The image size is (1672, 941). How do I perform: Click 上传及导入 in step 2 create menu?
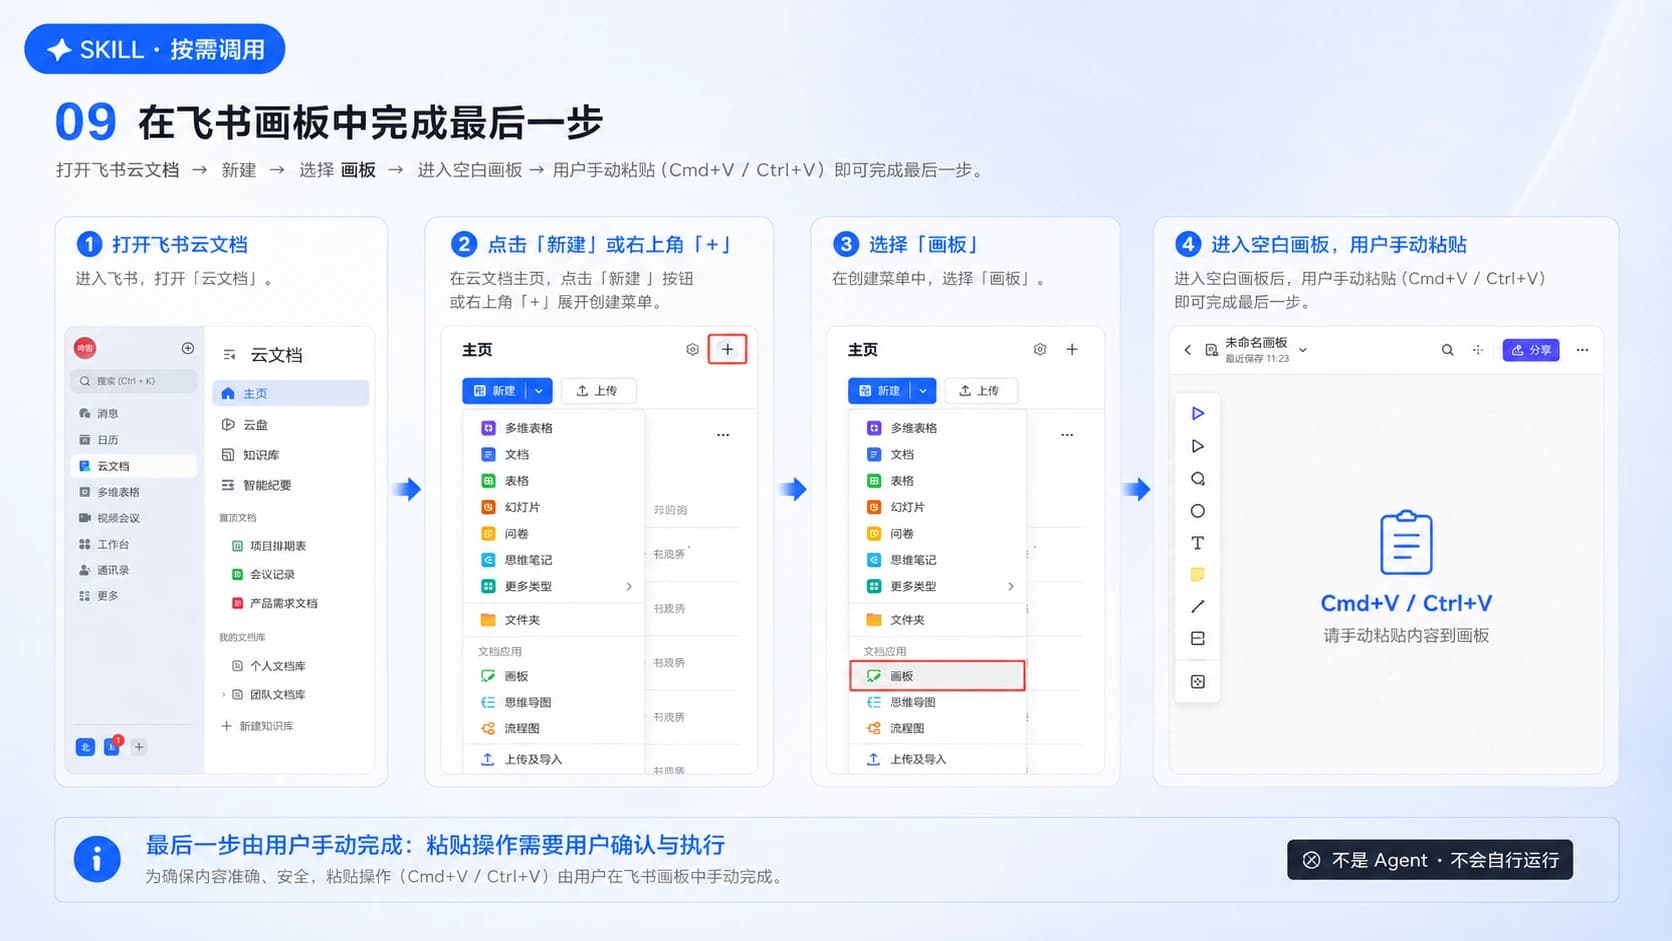click(x=553, y=759)
